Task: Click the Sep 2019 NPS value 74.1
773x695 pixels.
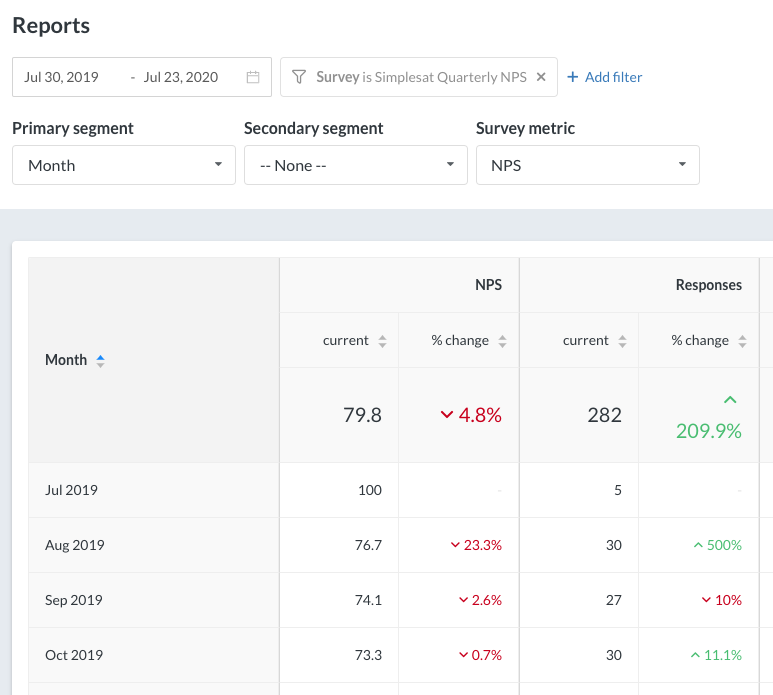Action: click(368, 600)
